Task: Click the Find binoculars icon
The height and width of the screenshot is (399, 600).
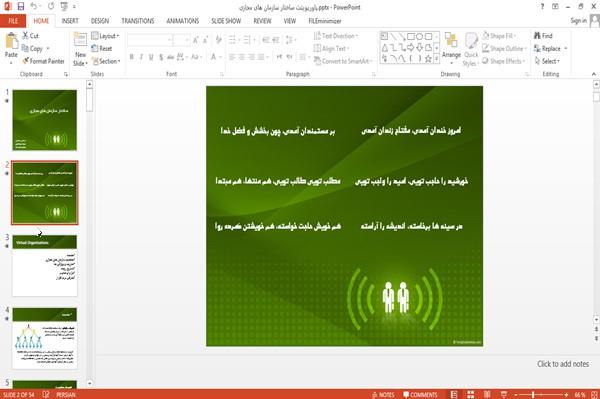Action: pyautogui.click(x=537, y=36)
